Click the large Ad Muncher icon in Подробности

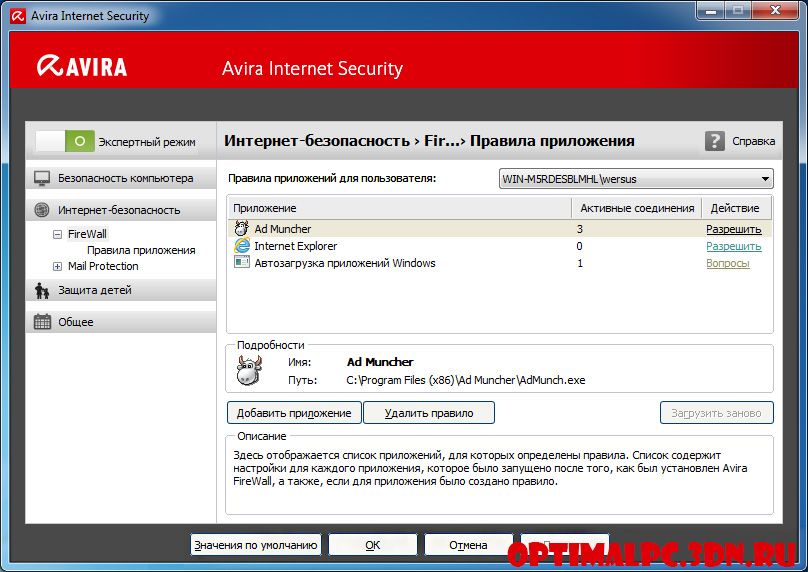pyautogui.click(x=249, y=371)
